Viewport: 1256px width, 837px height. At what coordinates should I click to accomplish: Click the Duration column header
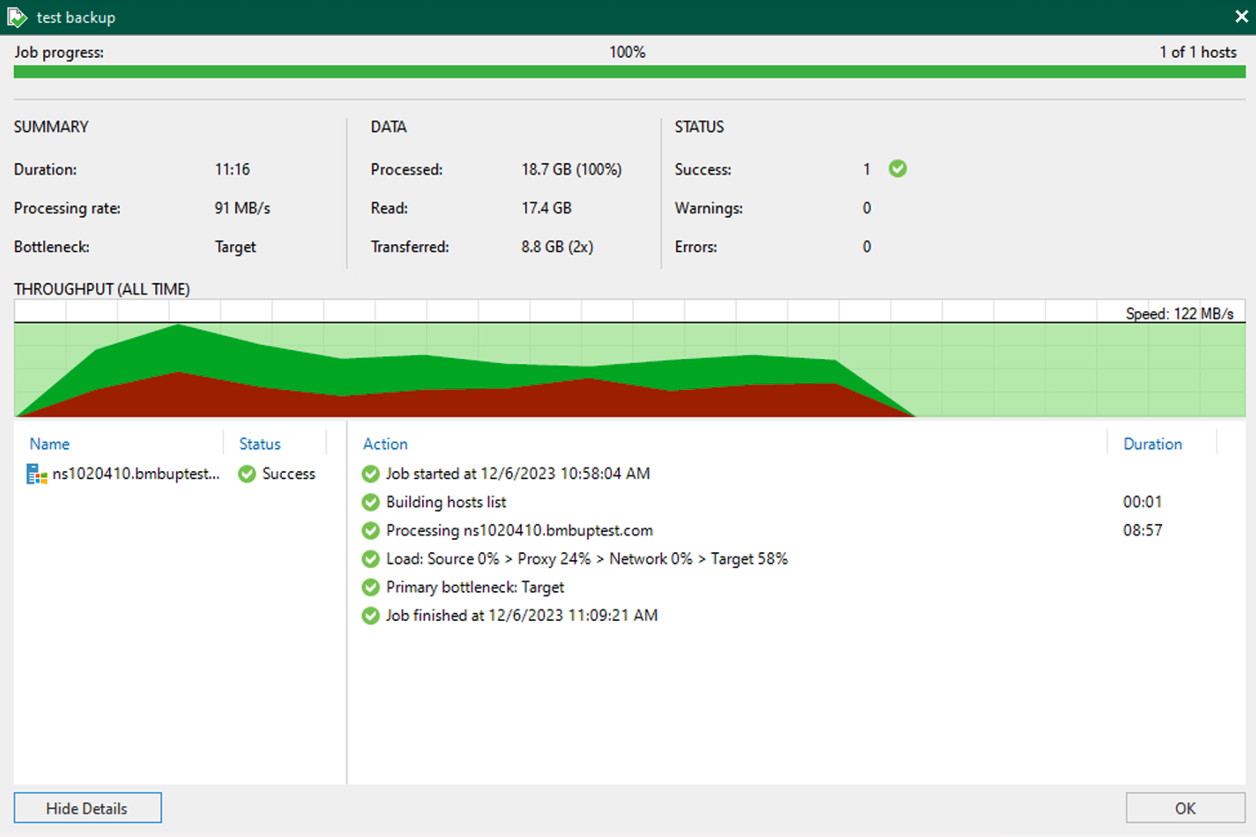(x=1151, y=444)
